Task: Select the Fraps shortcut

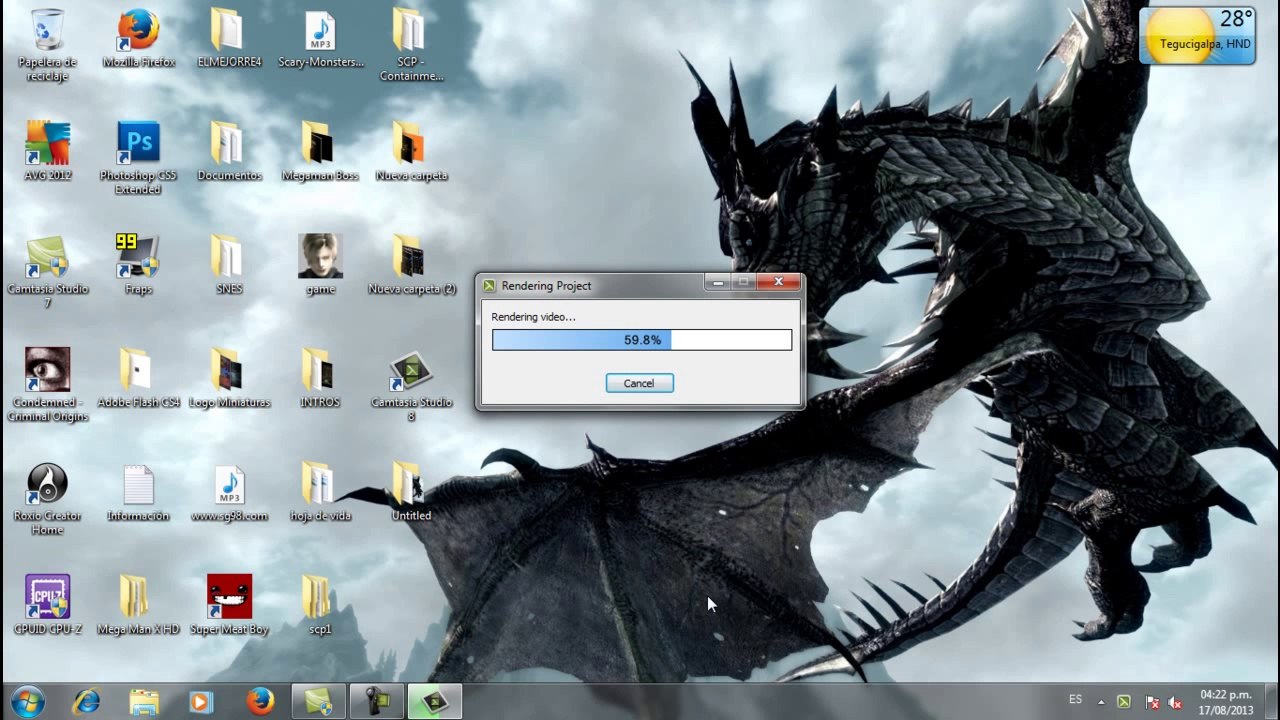Action: pos(138,265)
